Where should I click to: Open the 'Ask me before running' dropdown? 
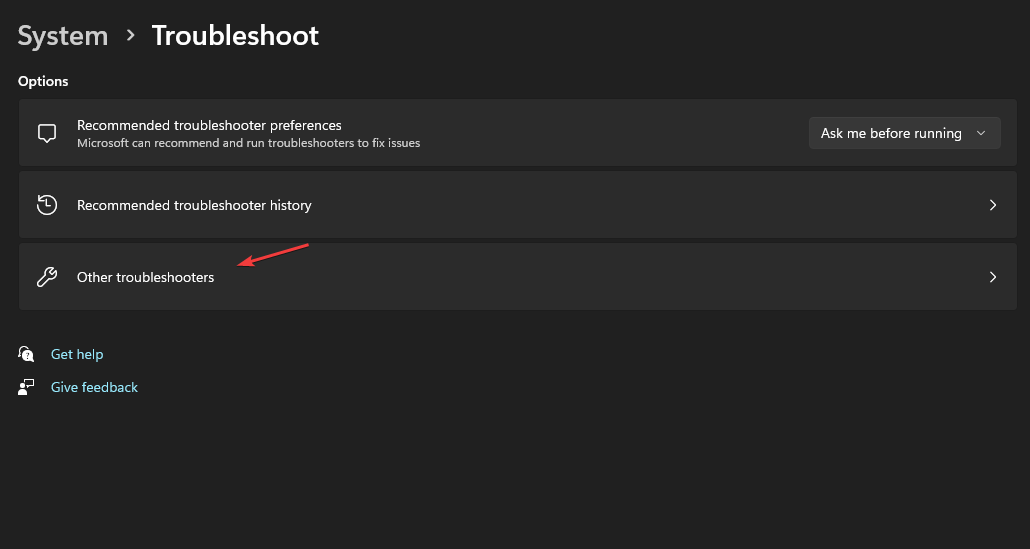click(x=905, y=133)
